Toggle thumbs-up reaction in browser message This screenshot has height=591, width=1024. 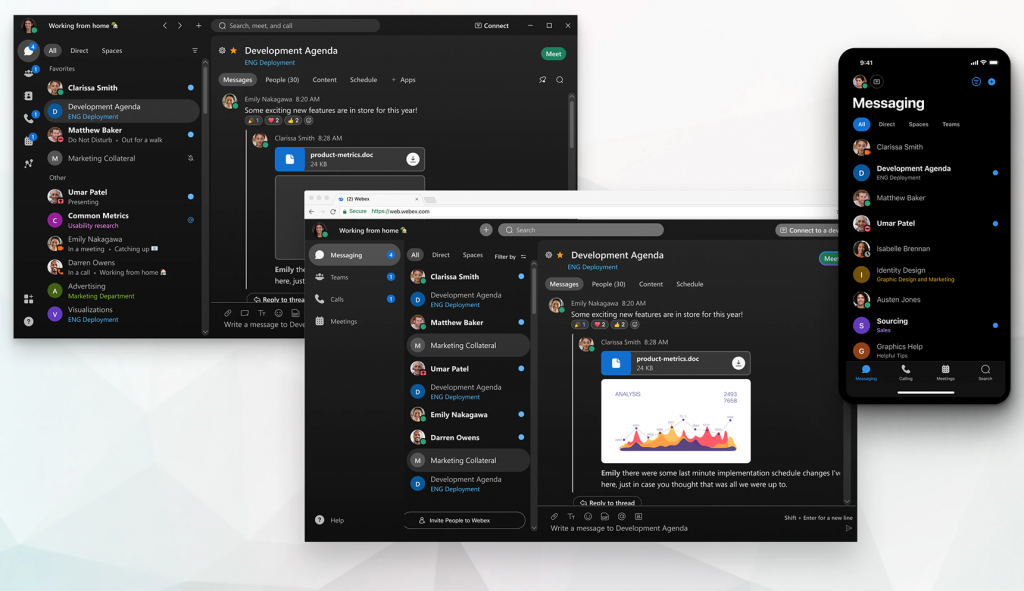(619, 325)
